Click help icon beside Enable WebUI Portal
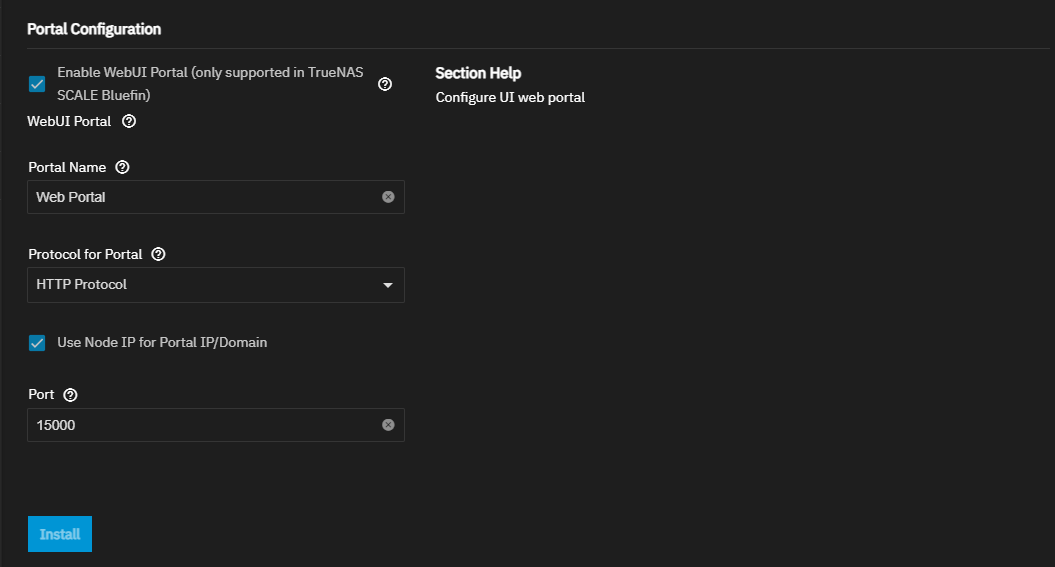This screenshot has height=567, width=1055. tap(385, 84)
